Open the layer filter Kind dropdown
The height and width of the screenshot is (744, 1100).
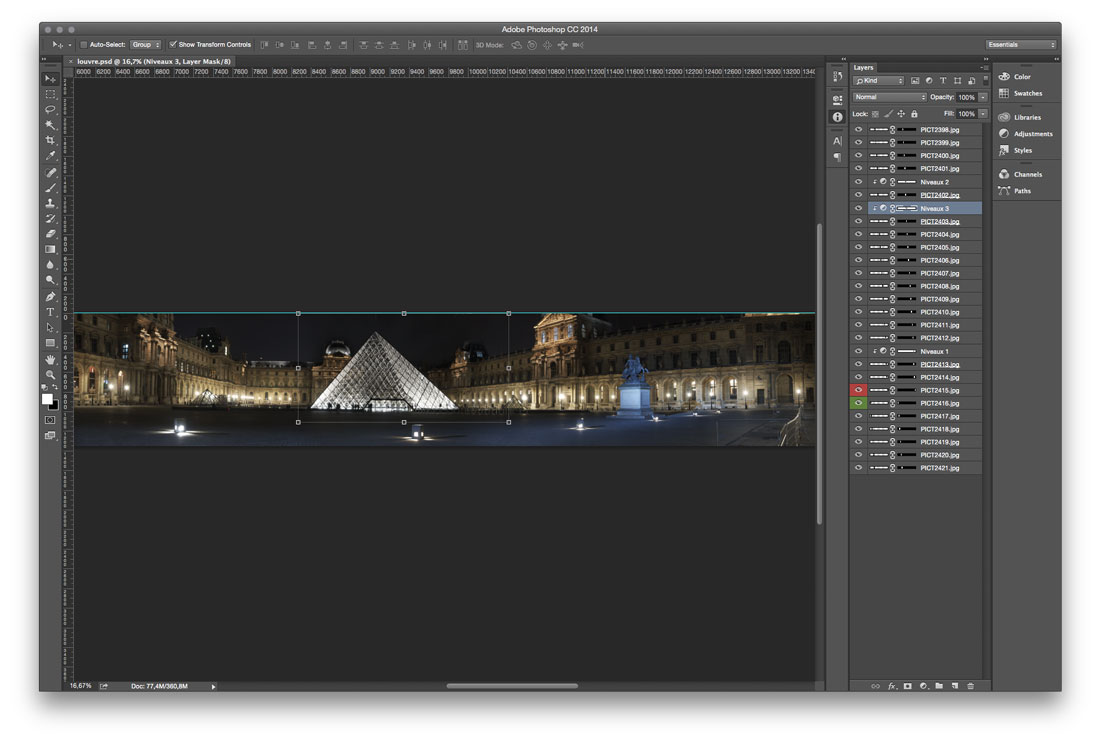pyautogui.click(x=879, y=81)
